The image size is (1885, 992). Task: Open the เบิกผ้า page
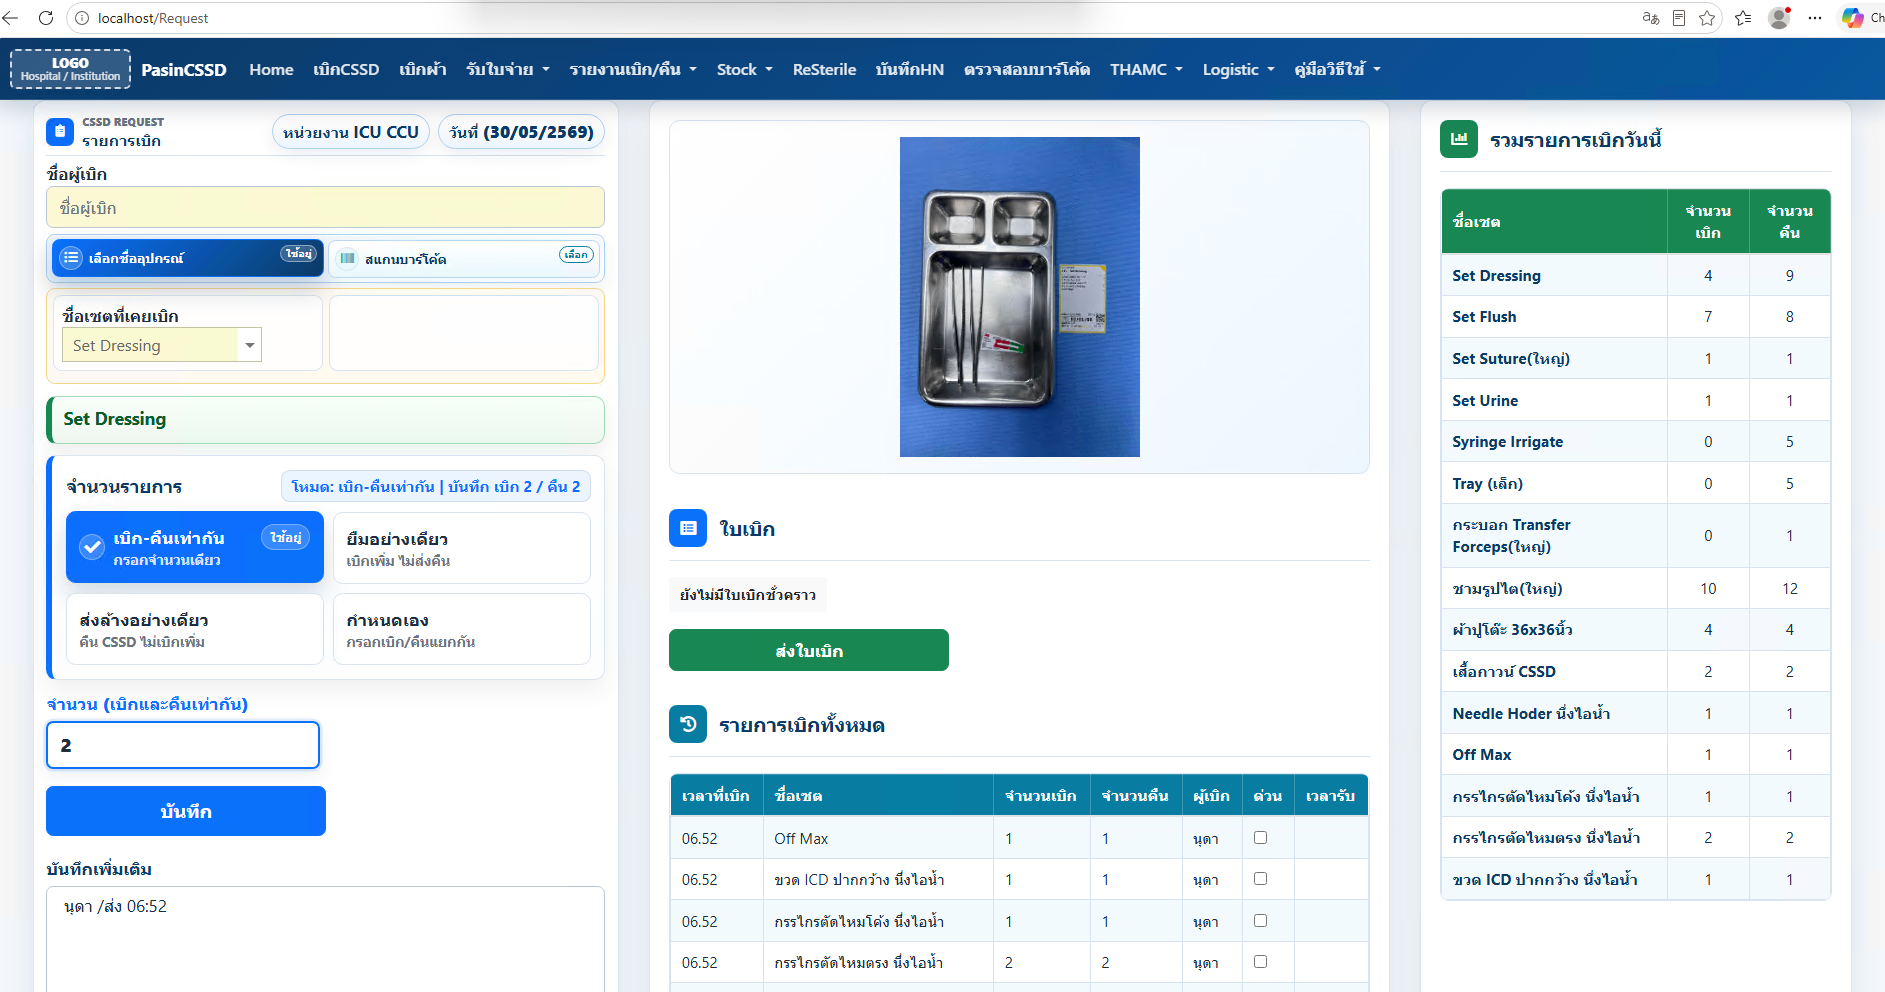[422, 69]
